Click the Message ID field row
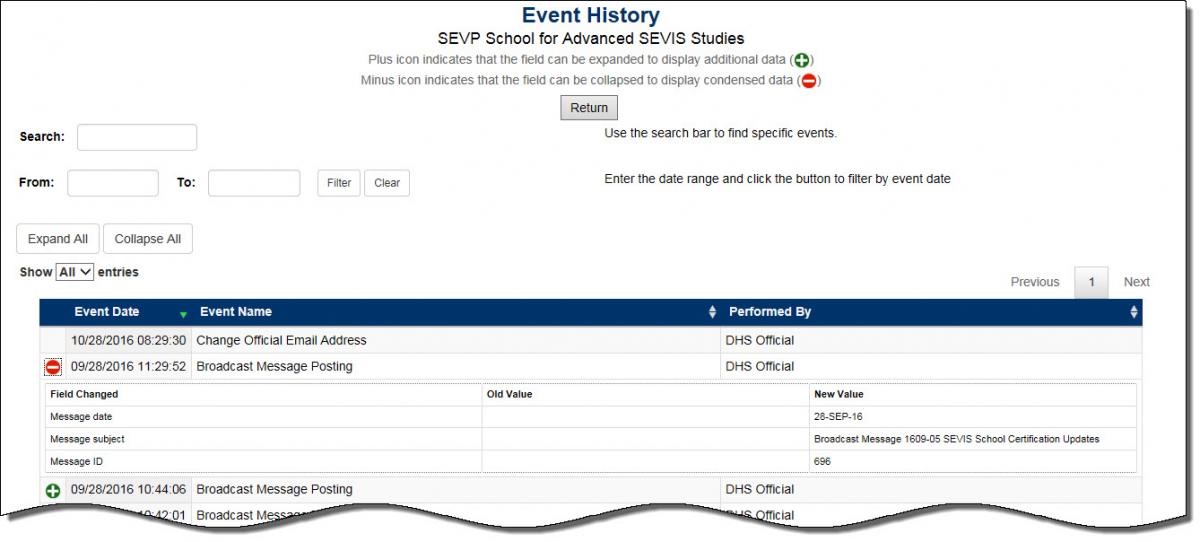 (591, 461)
